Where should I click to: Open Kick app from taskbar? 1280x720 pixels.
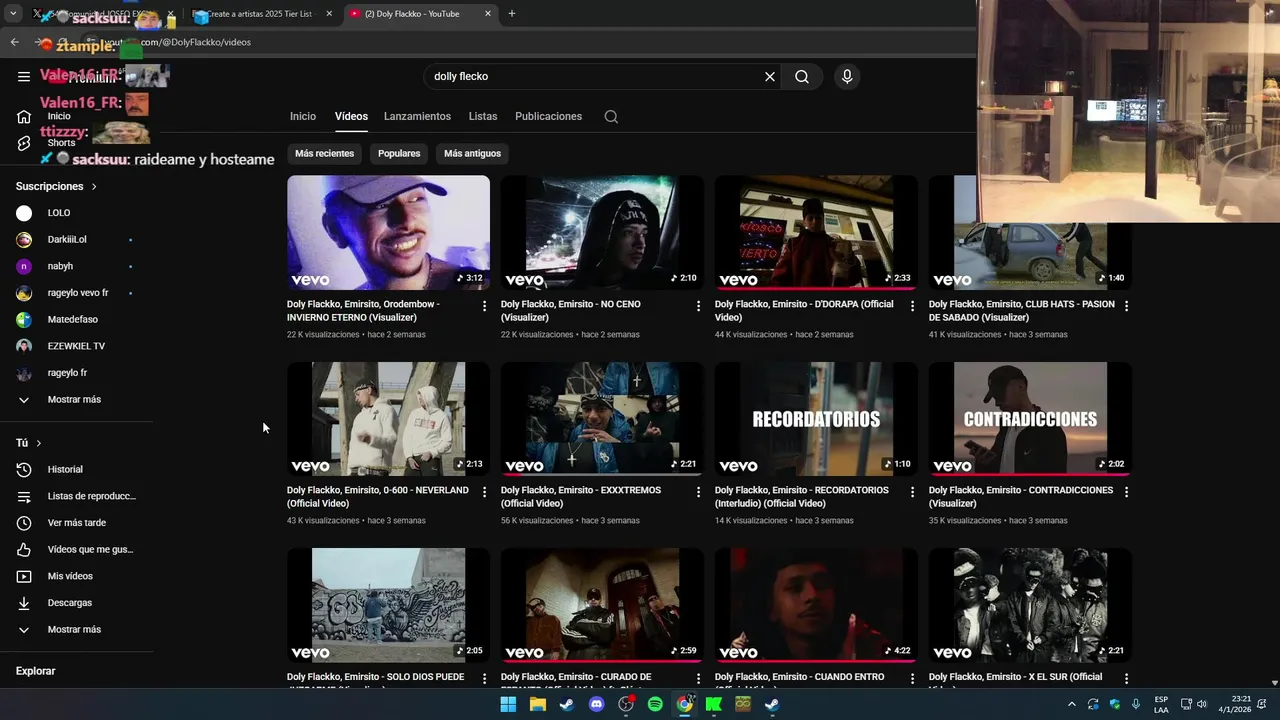713,704
